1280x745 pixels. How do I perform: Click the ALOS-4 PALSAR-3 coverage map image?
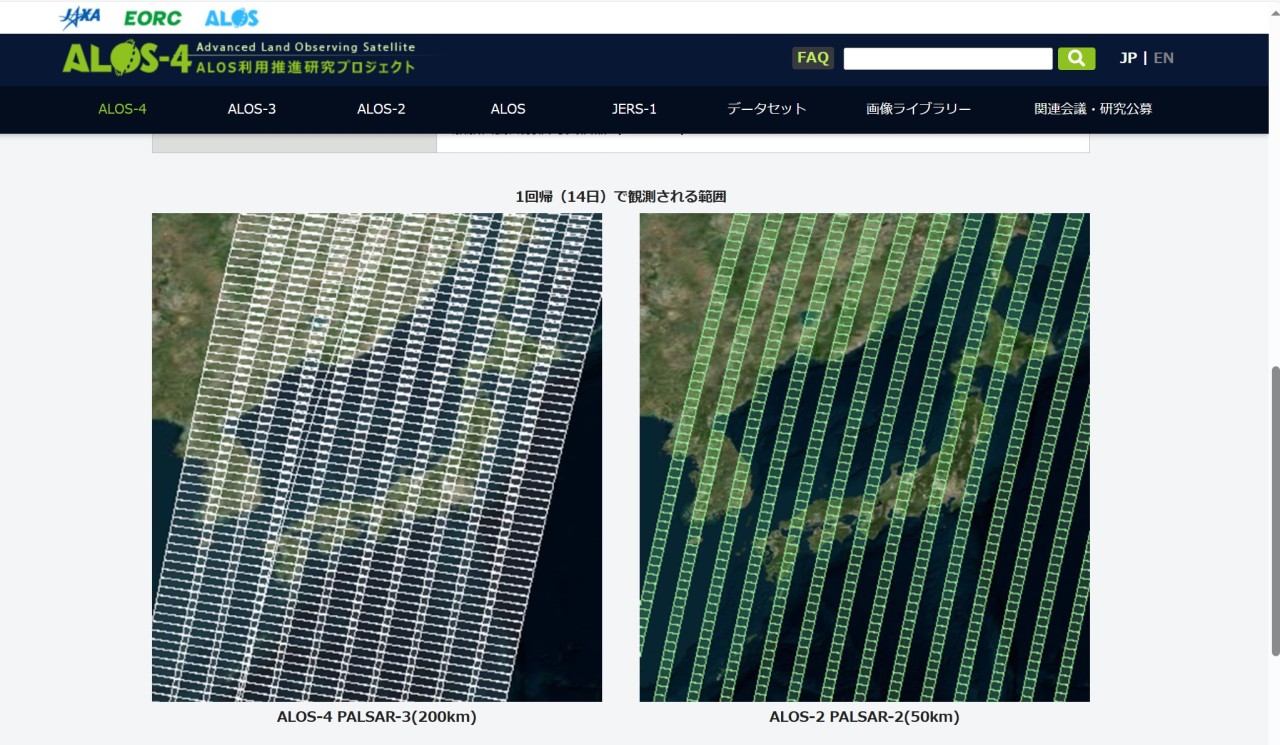point(377,457)
